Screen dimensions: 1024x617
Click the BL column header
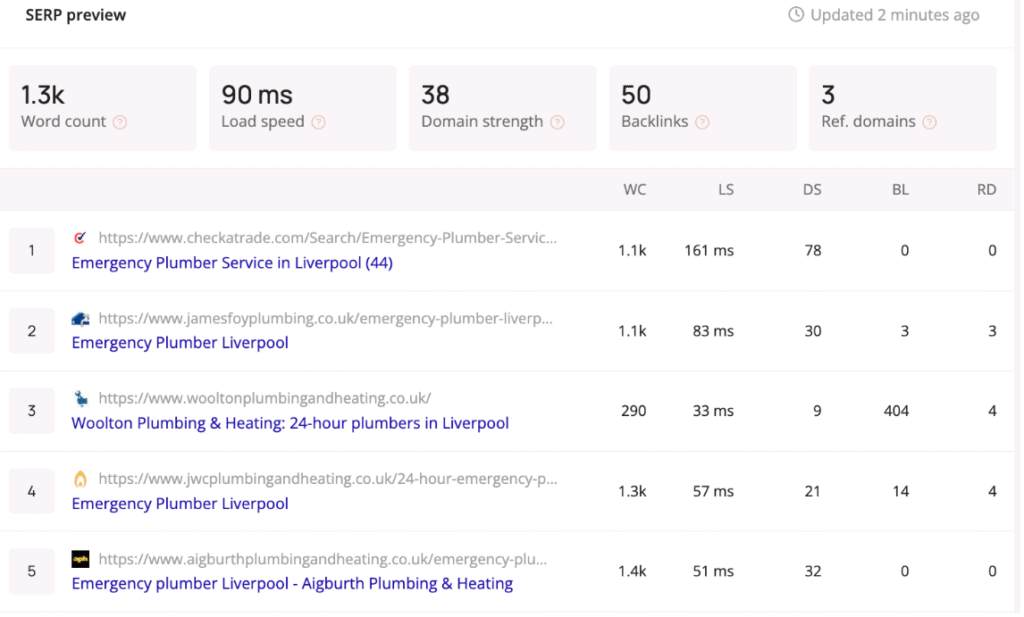pos(900,189)
